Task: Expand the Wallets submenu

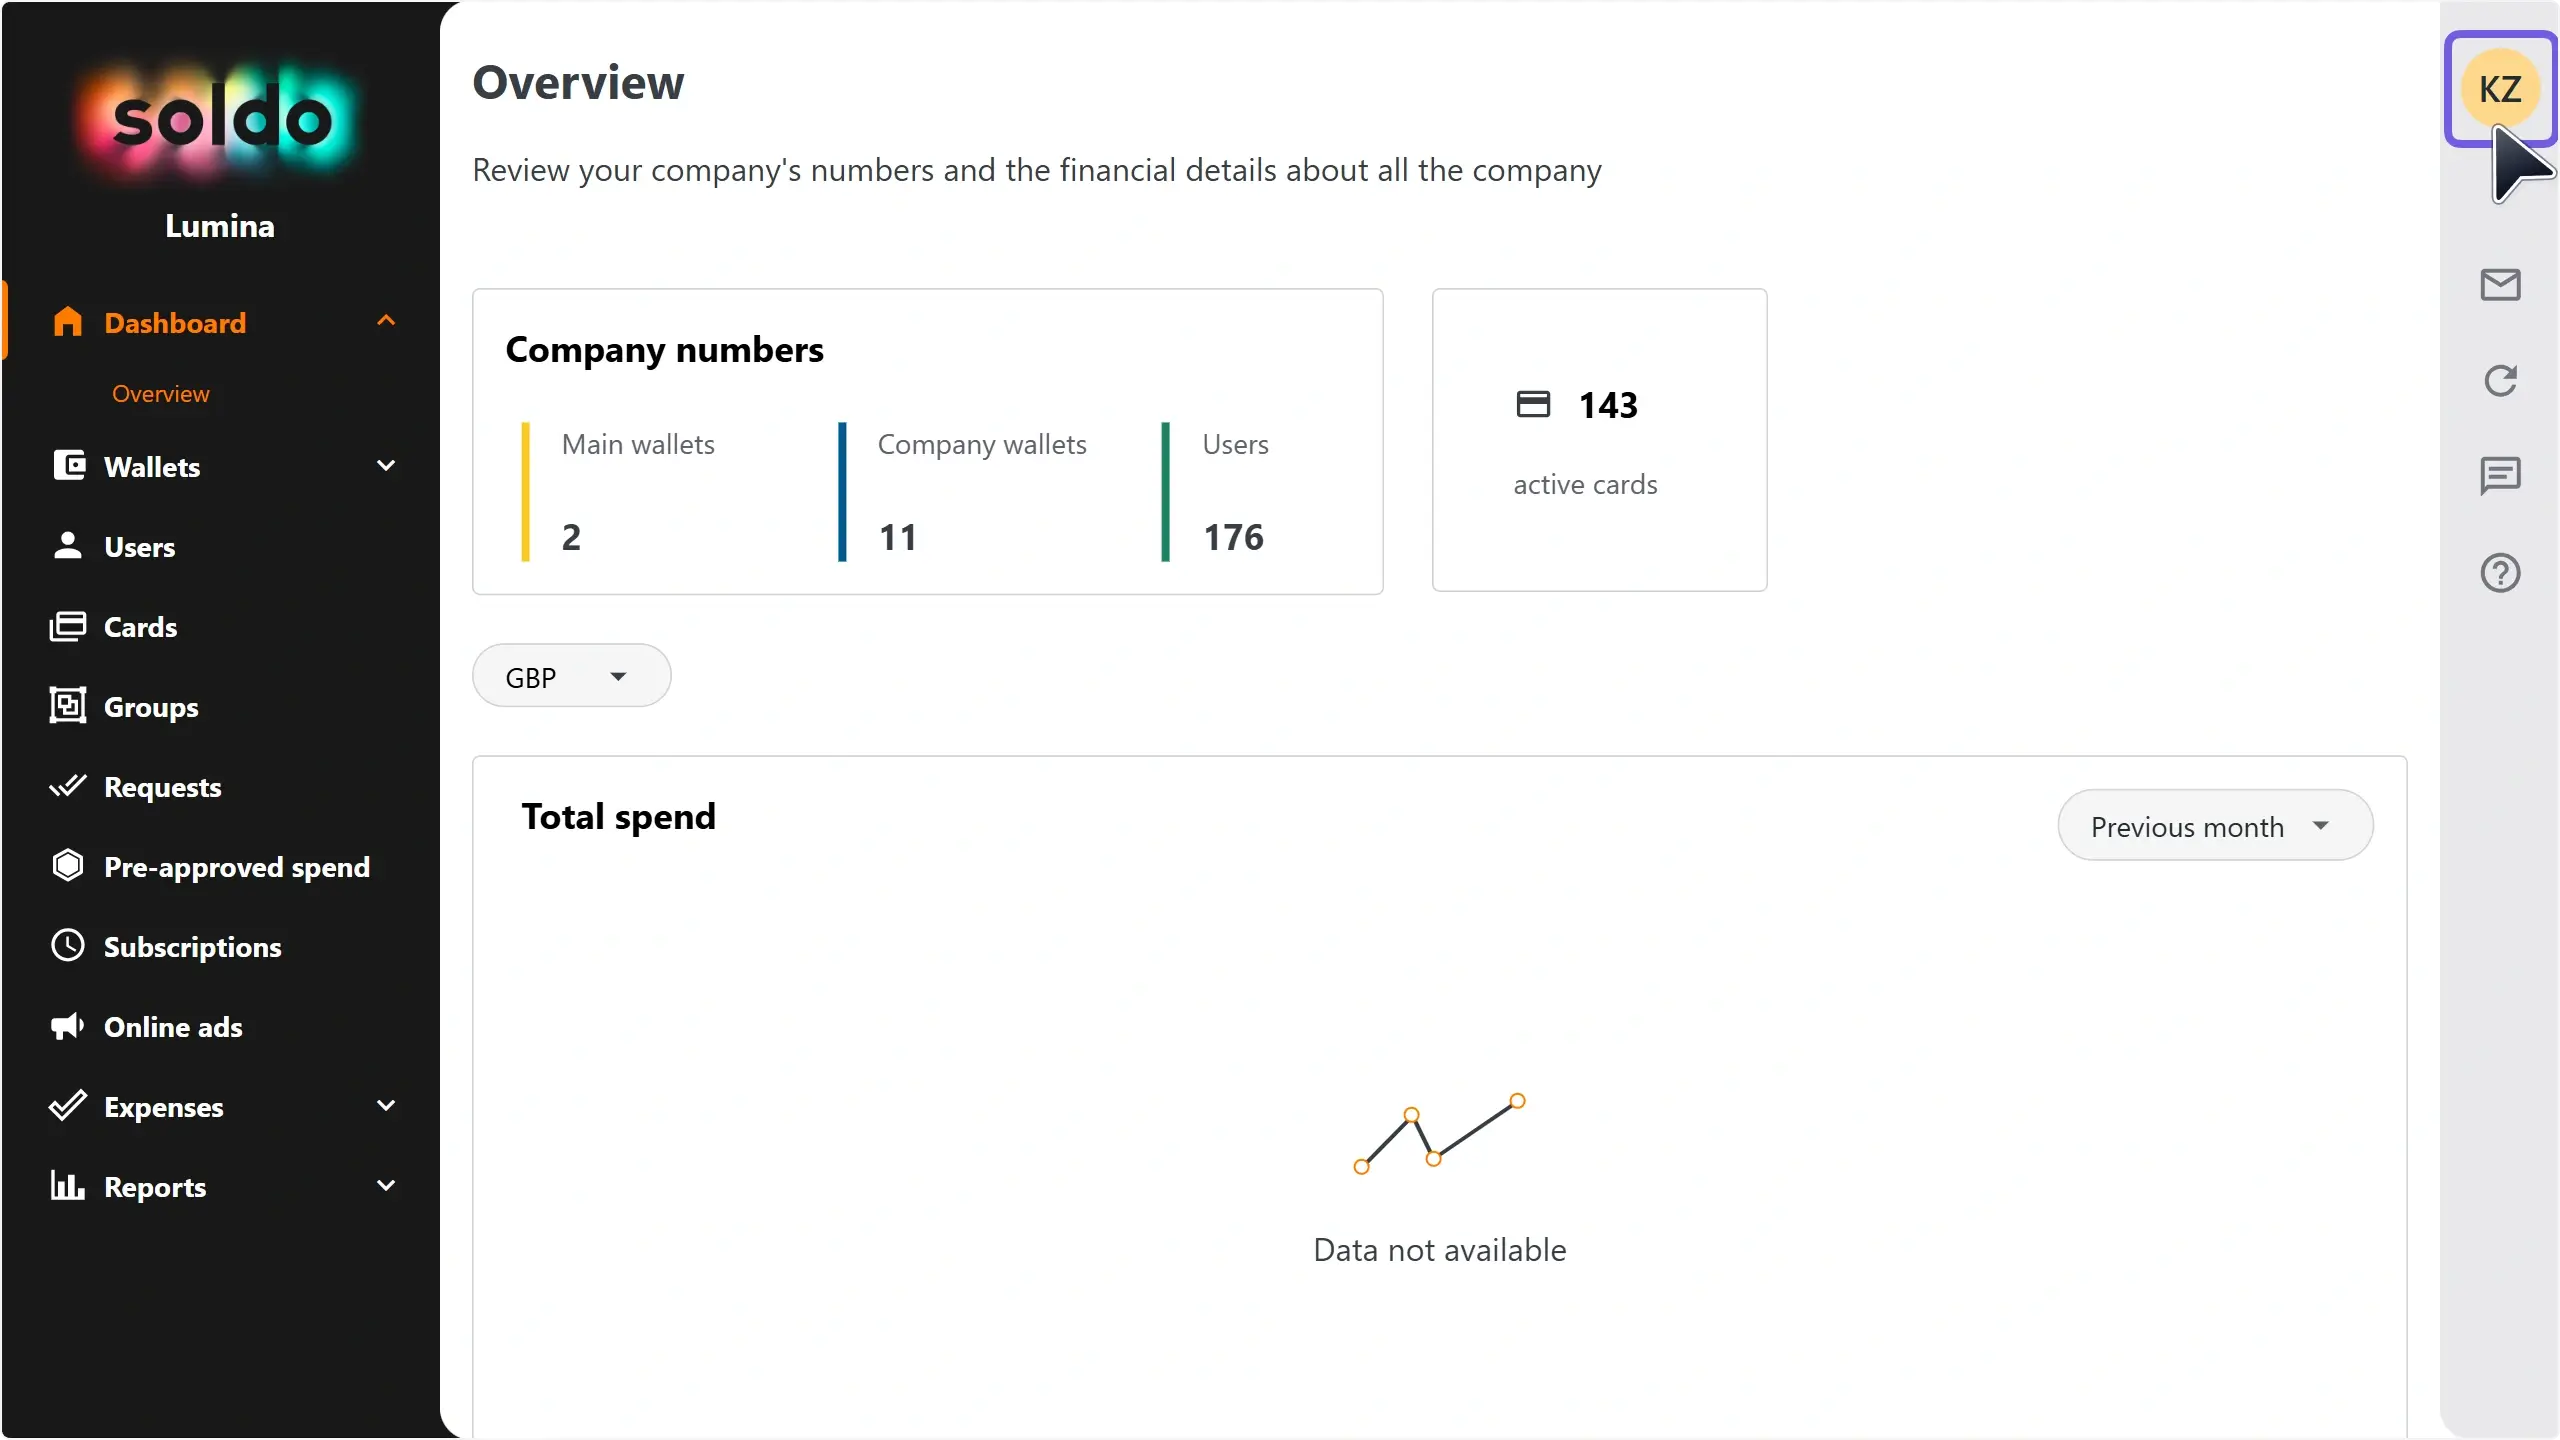Action: (x=386, y=466)
